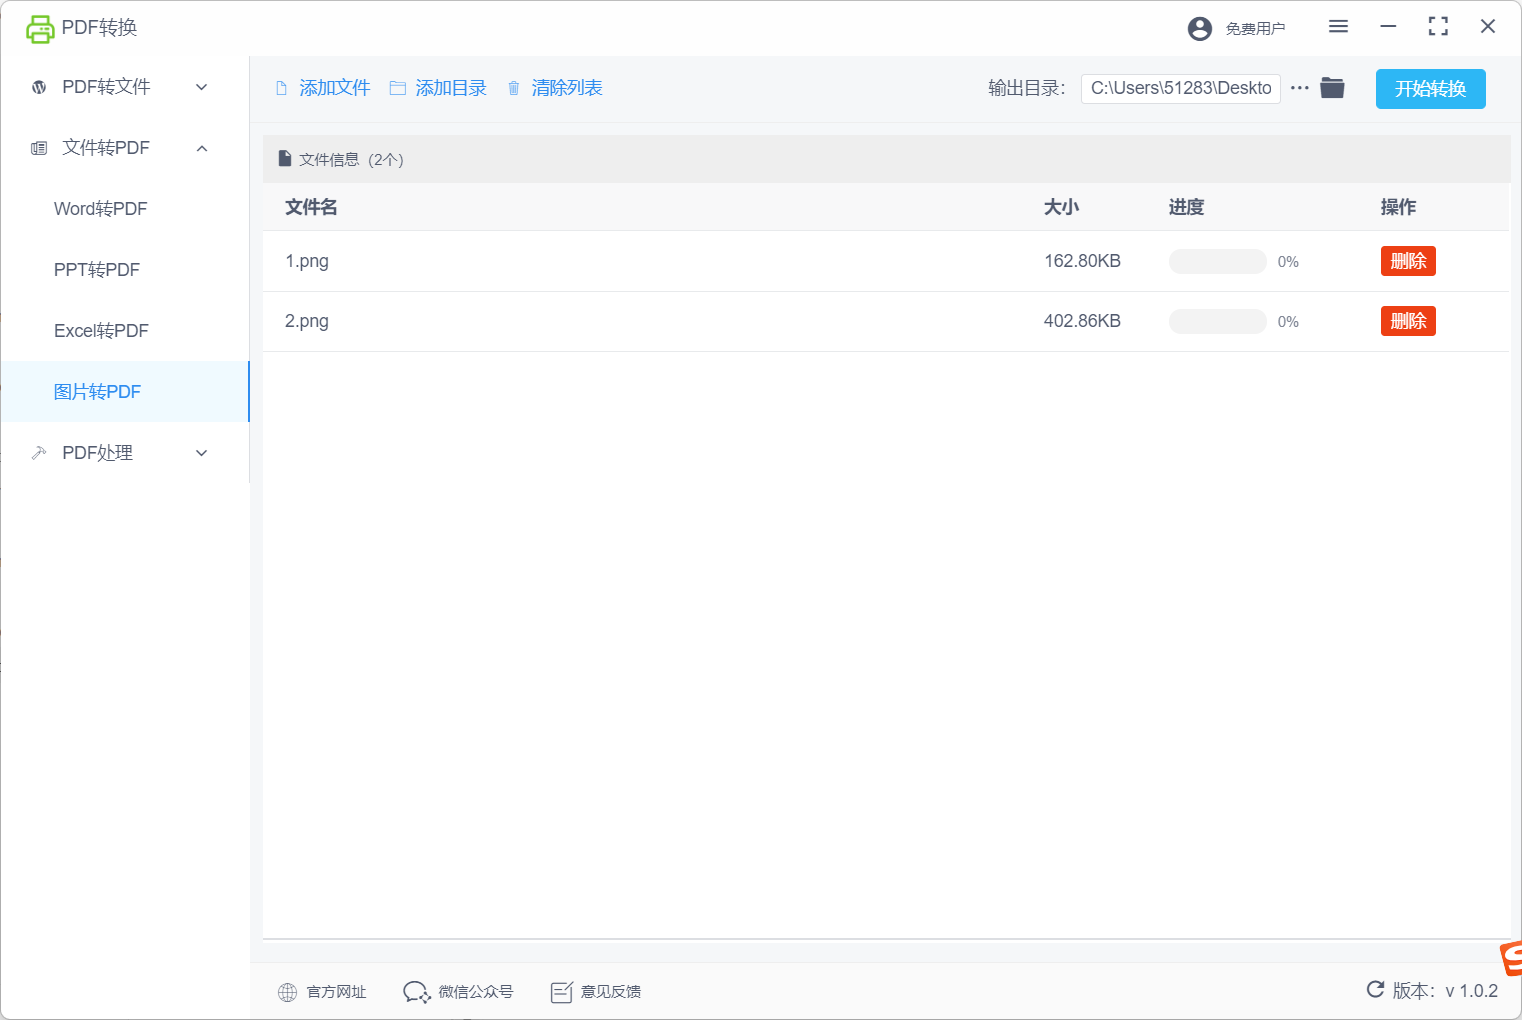Select Word转PDF in the sidebar
The height and width of the screenshot is (1020, 1522).
click(125, 209)
